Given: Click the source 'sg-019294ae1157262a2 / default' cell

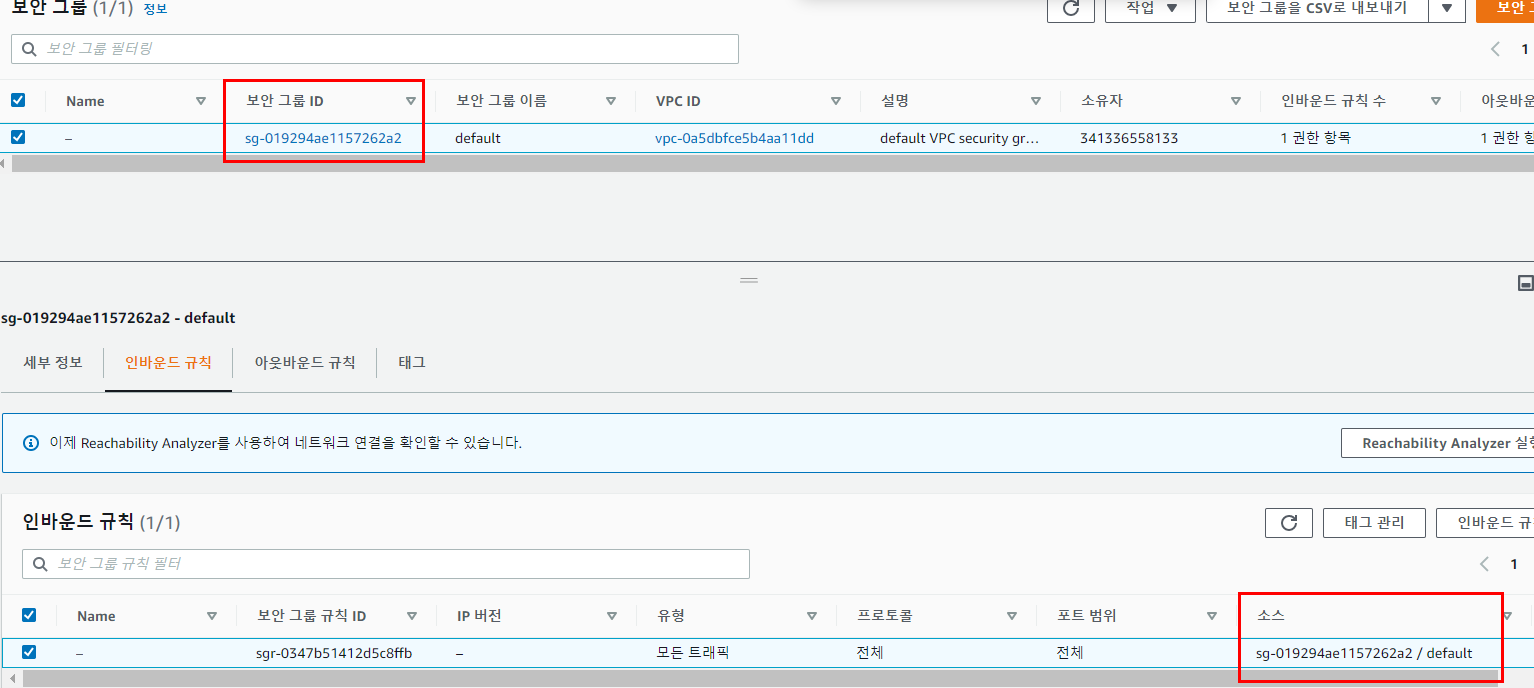Looking at the screenshot, I should pos(1364,653).
